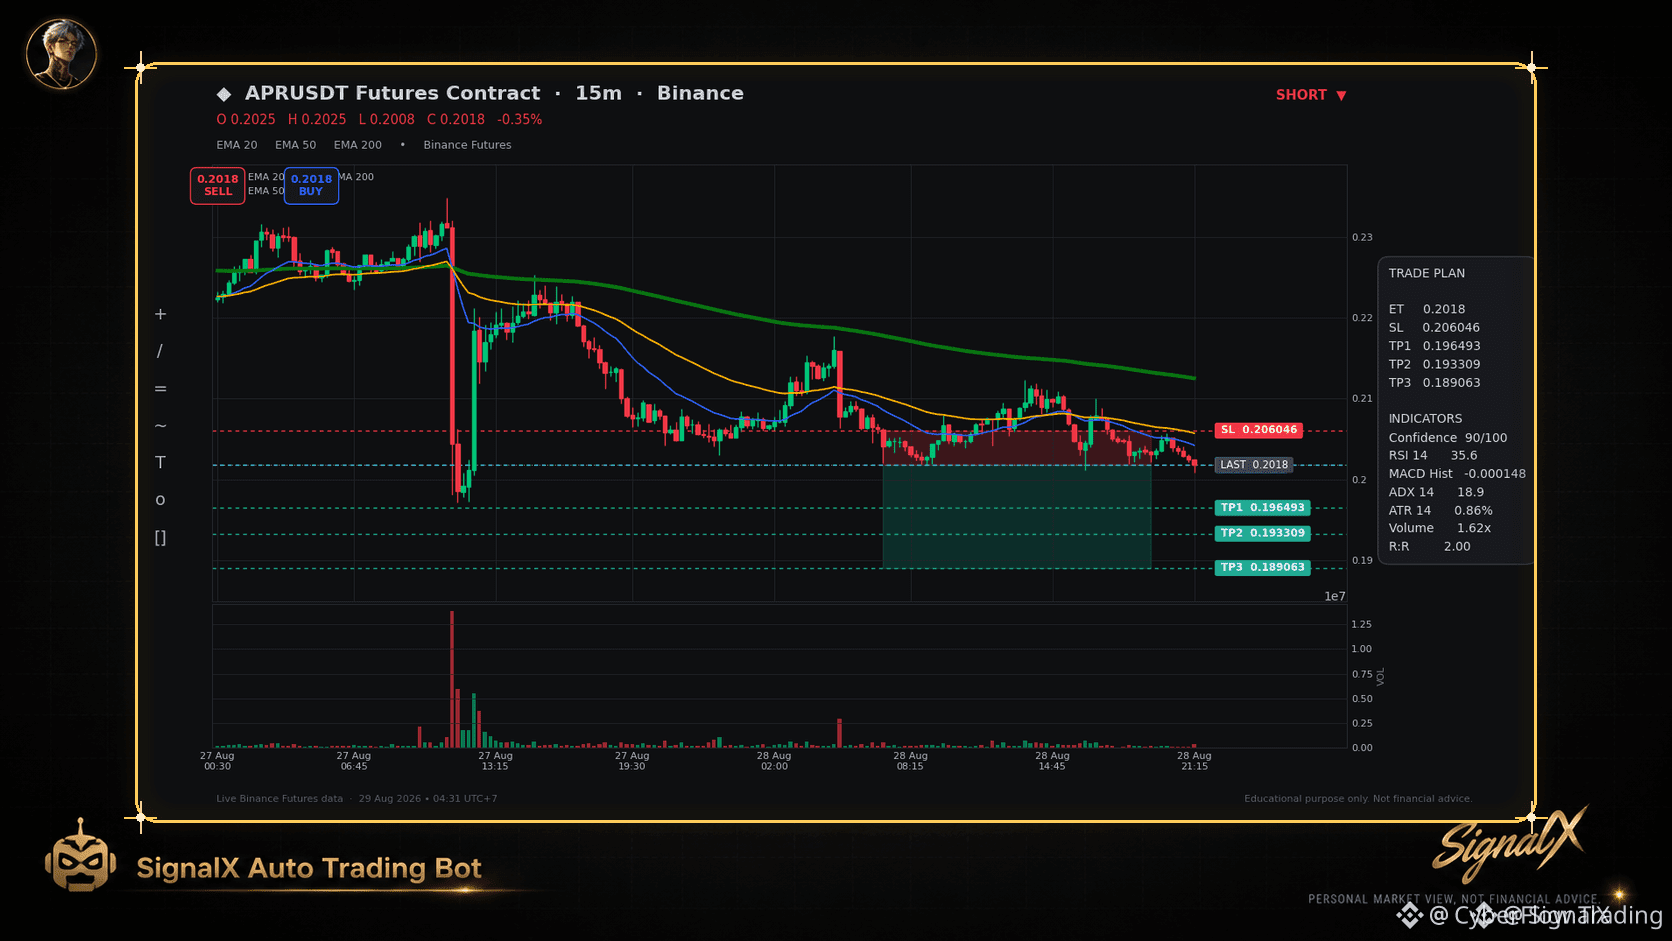This screenshot has width=1672, height=941.
Task: Click the SignalX Auto Trading Bot caption
Action: (309, 868)
